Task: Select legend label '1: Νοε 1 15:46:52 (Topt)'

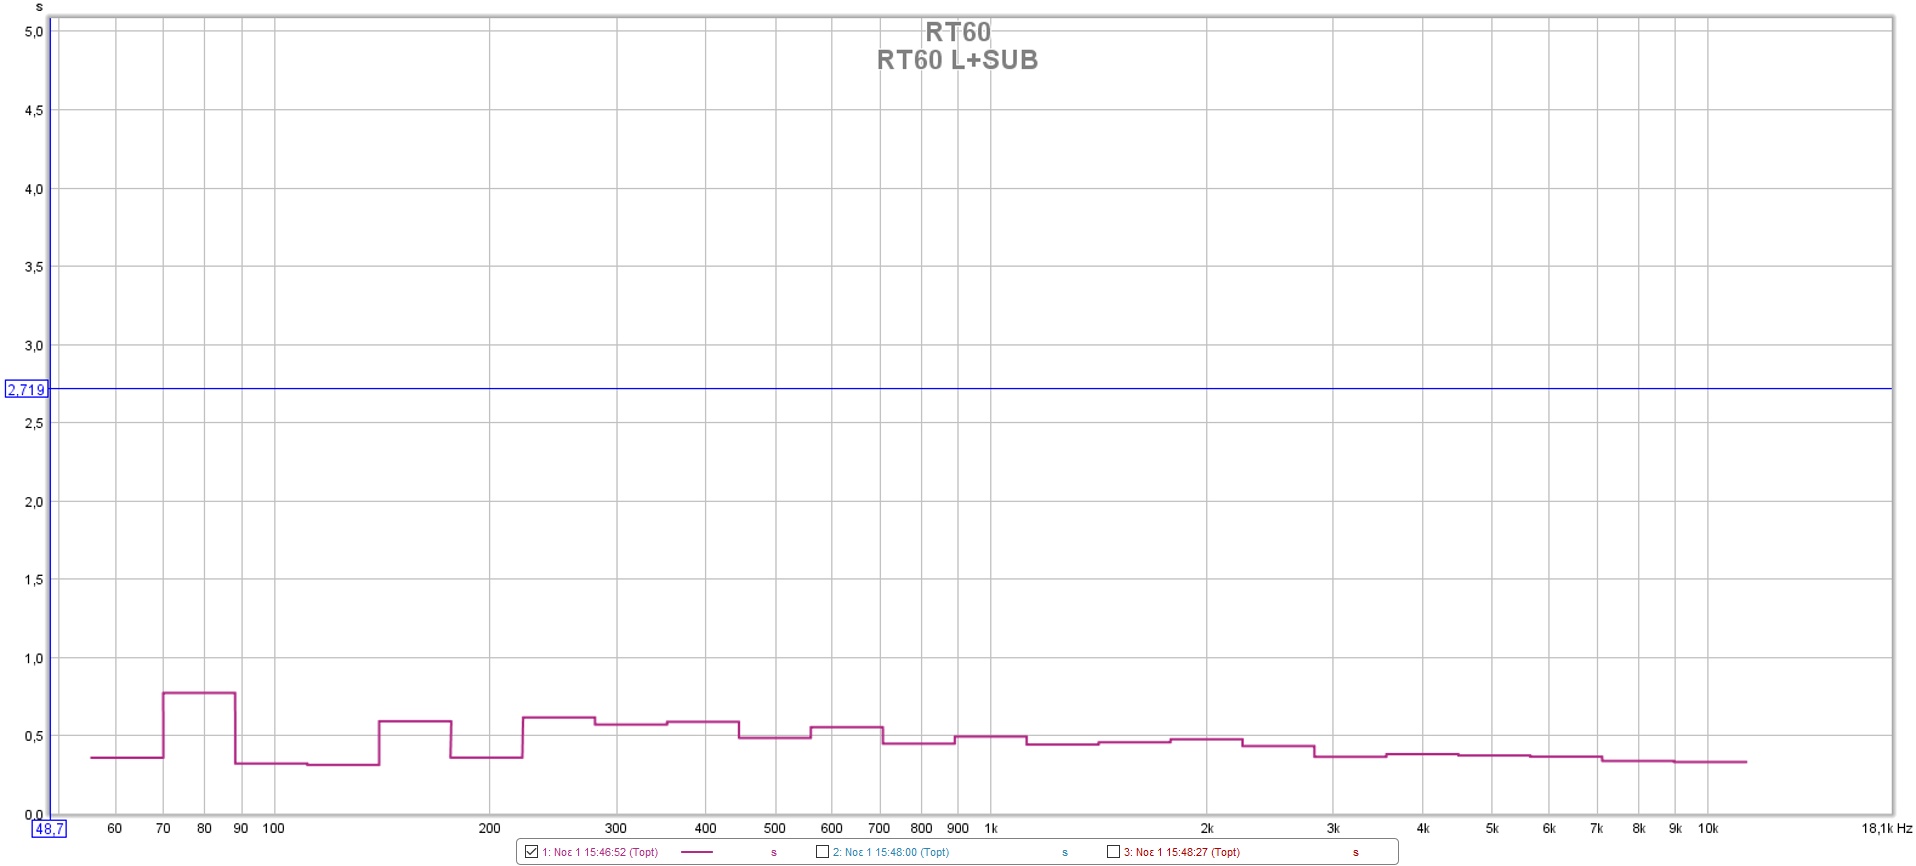Action: [600, 853]
